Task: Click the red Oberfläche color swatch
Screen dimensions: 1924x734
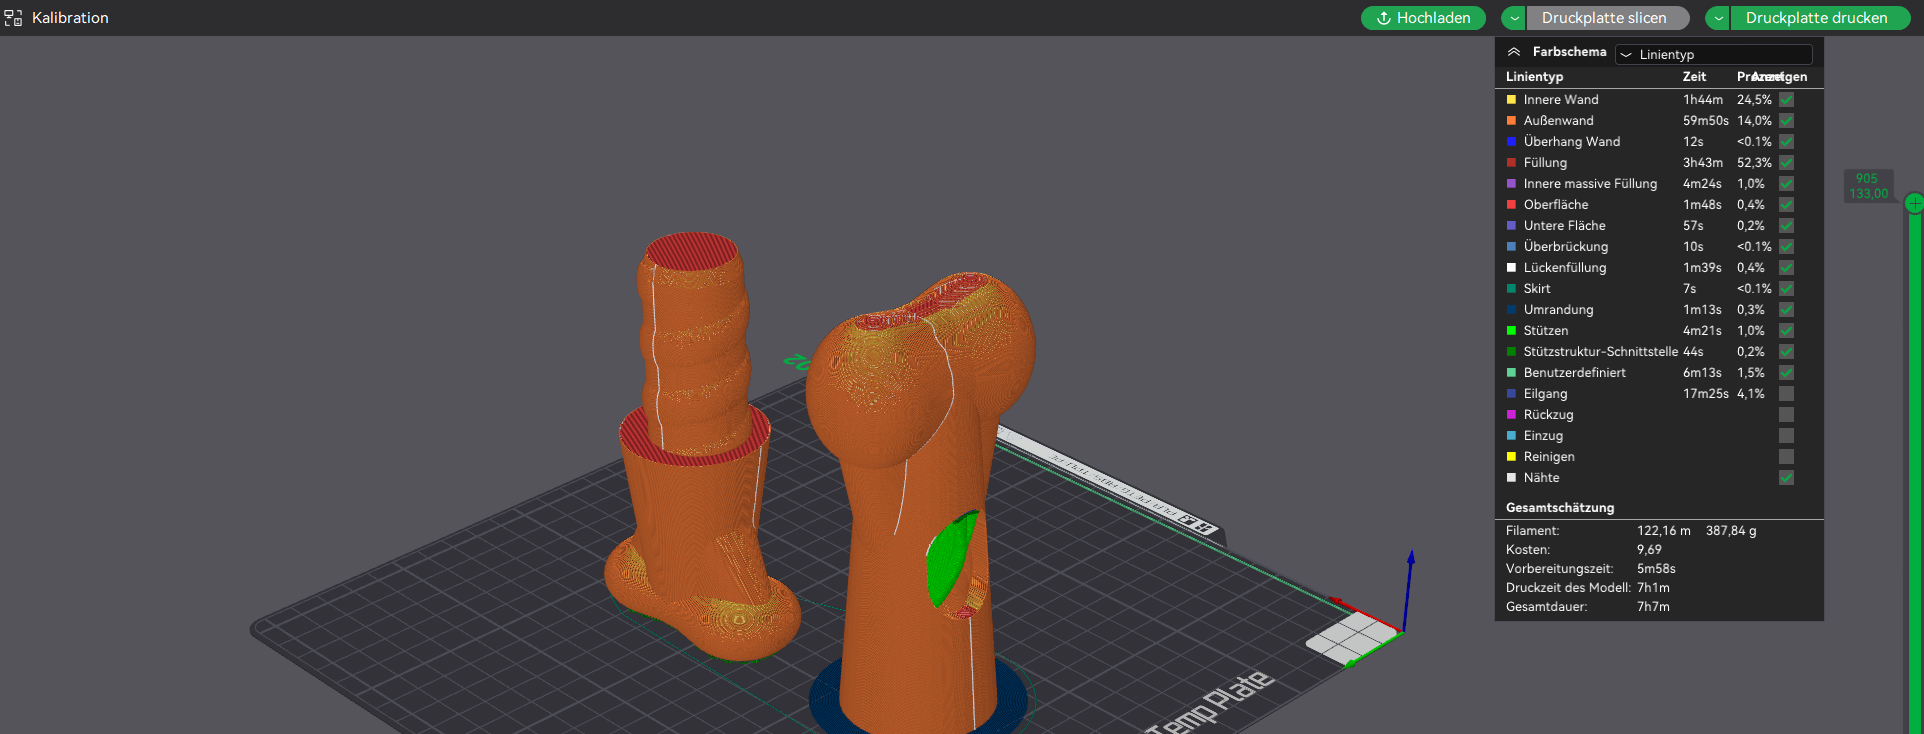Action: click(1512, 205)
